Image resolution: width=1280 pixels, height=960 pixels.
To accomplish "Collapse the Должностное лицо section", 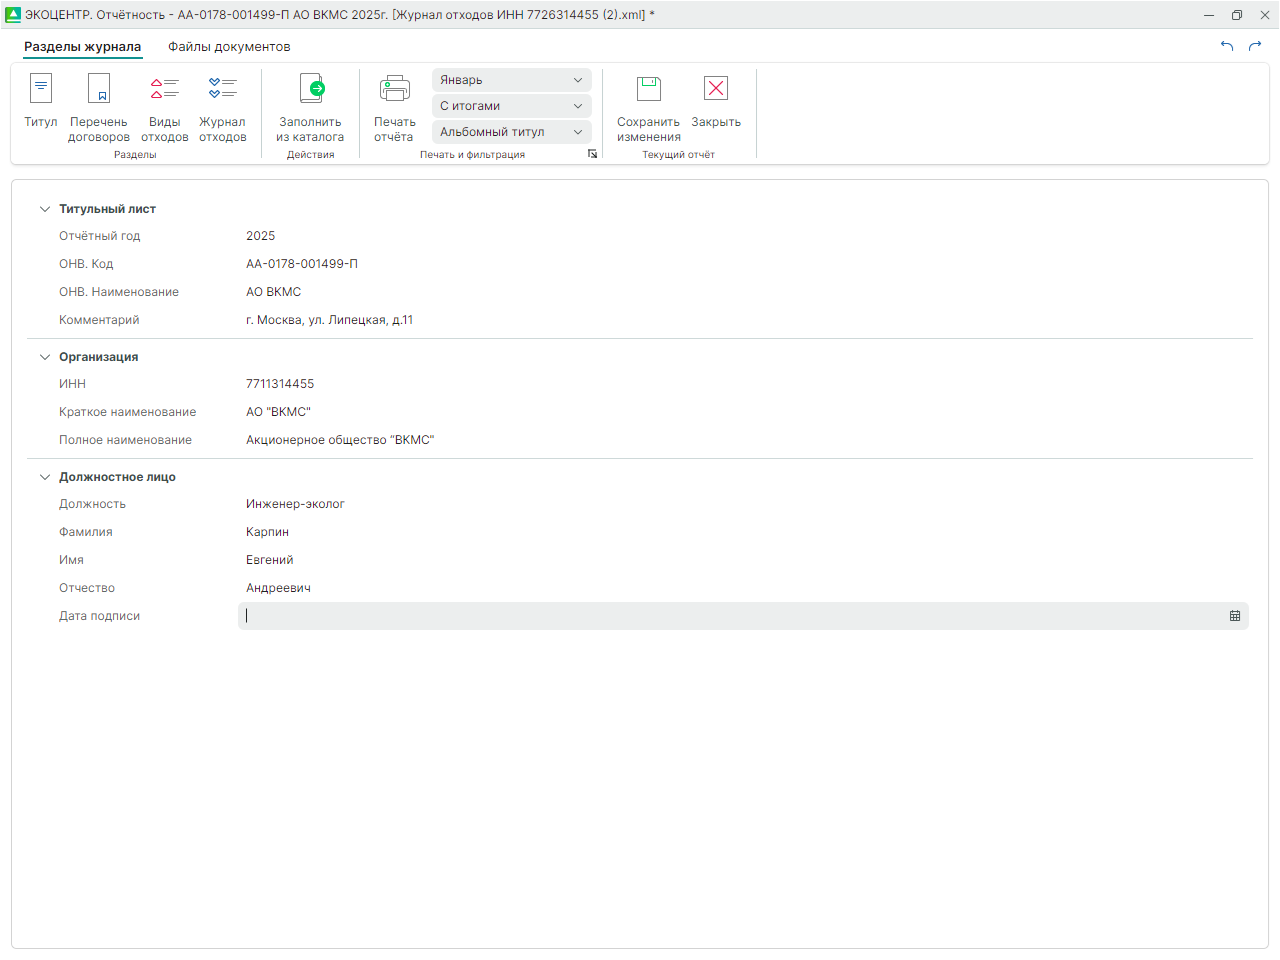I will 45,477.
